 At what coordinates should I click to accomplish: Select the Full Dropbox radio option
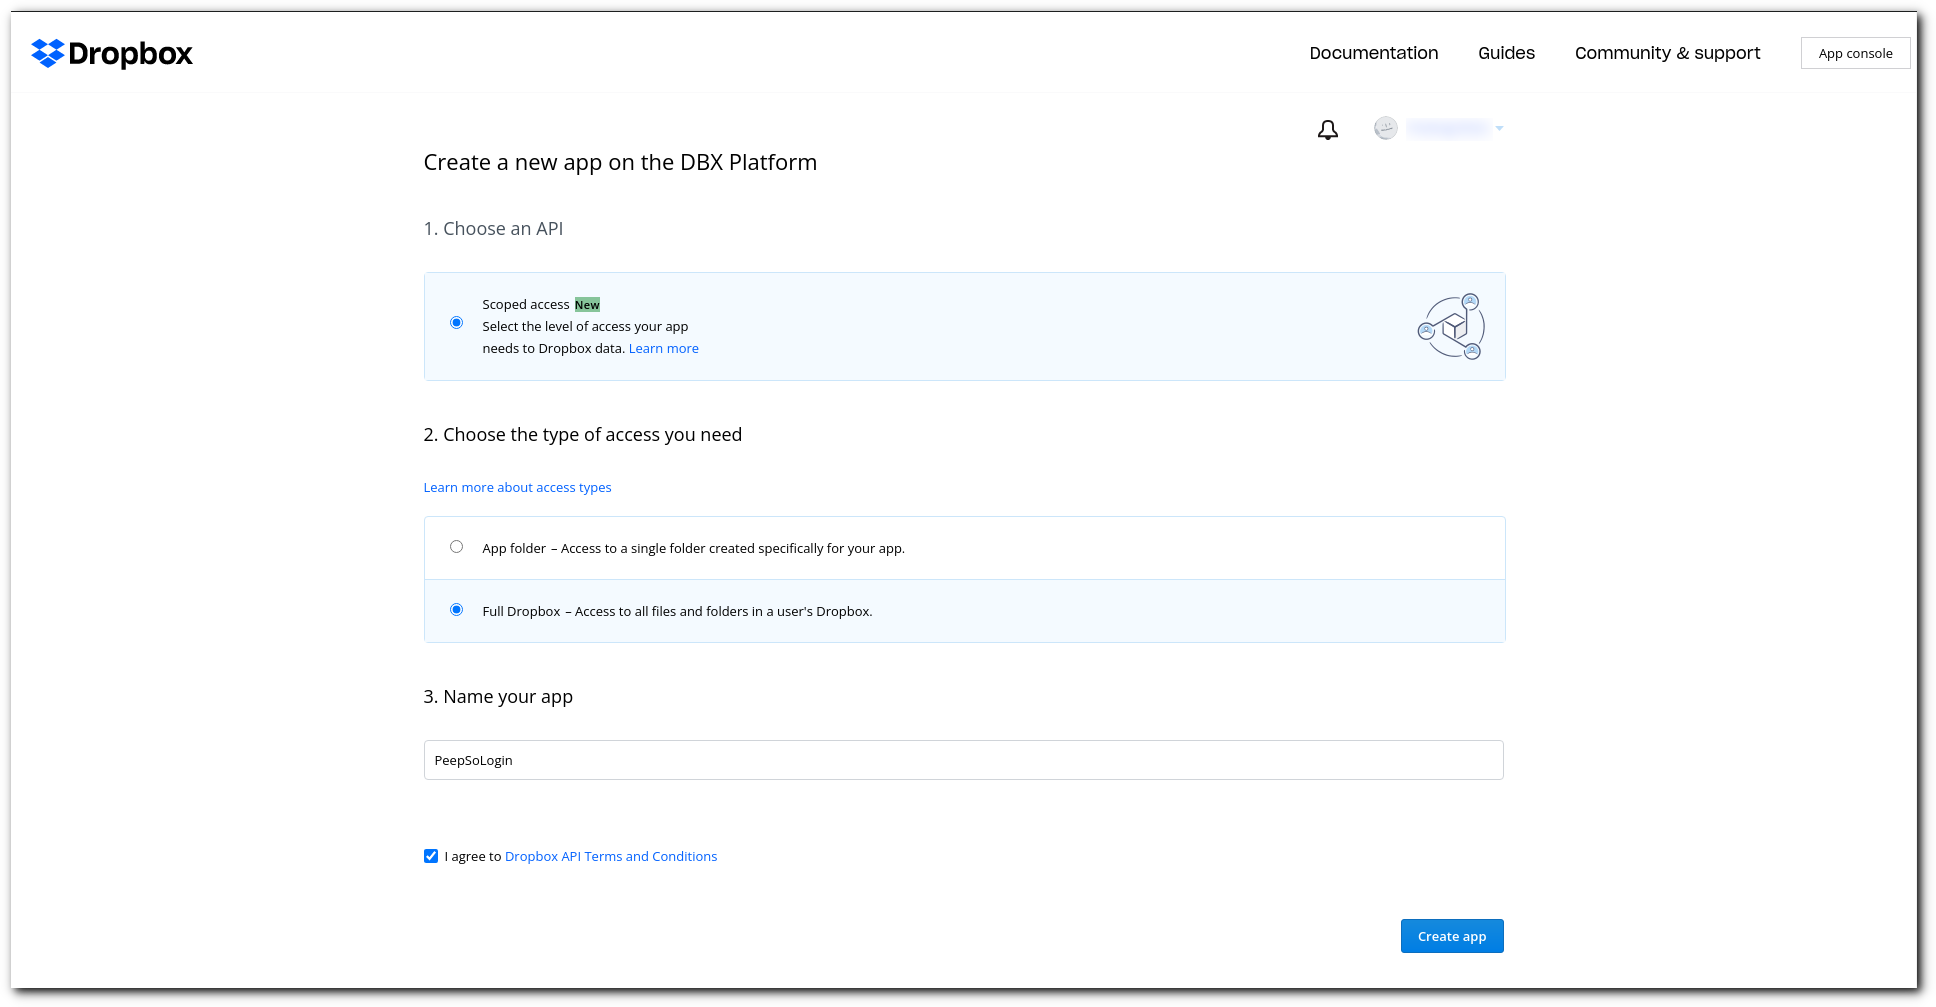tap(456, 609)
